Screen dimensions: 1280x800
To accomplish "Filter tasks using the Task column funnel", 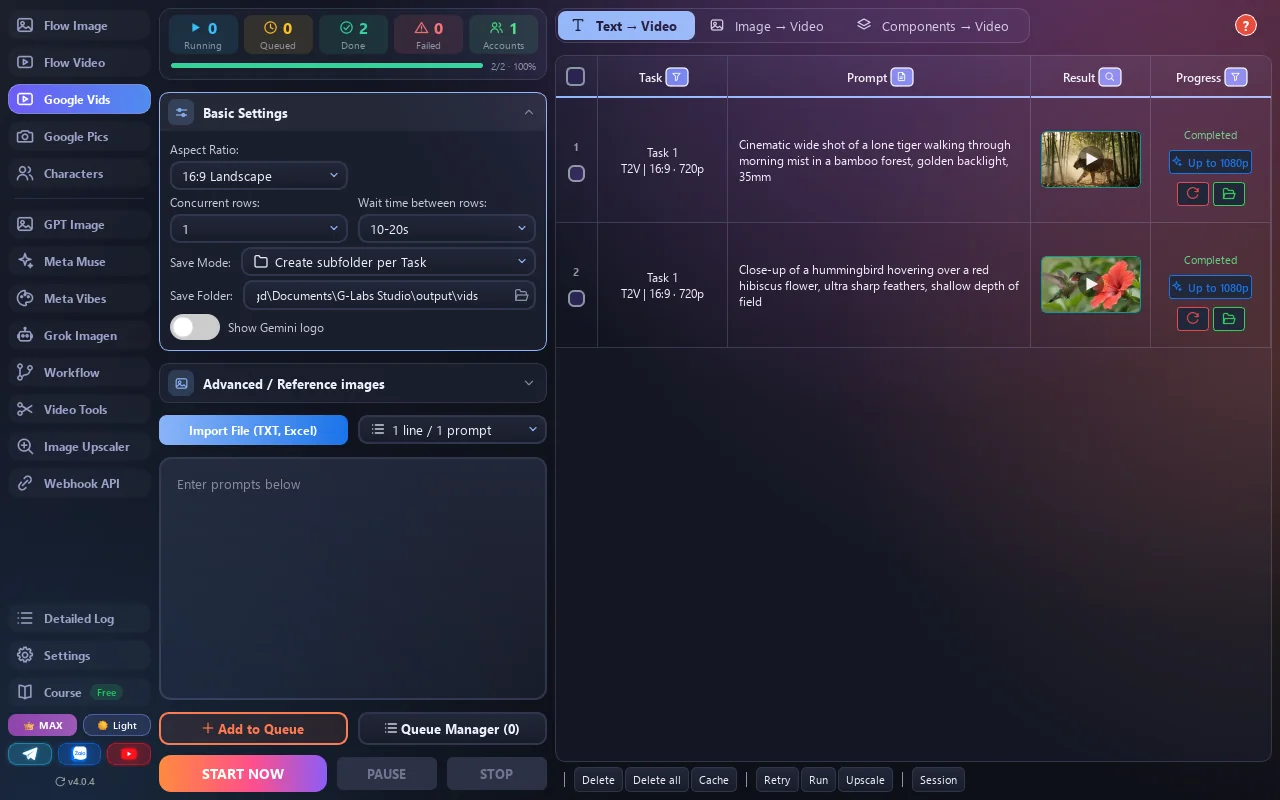I will point(677,77).
